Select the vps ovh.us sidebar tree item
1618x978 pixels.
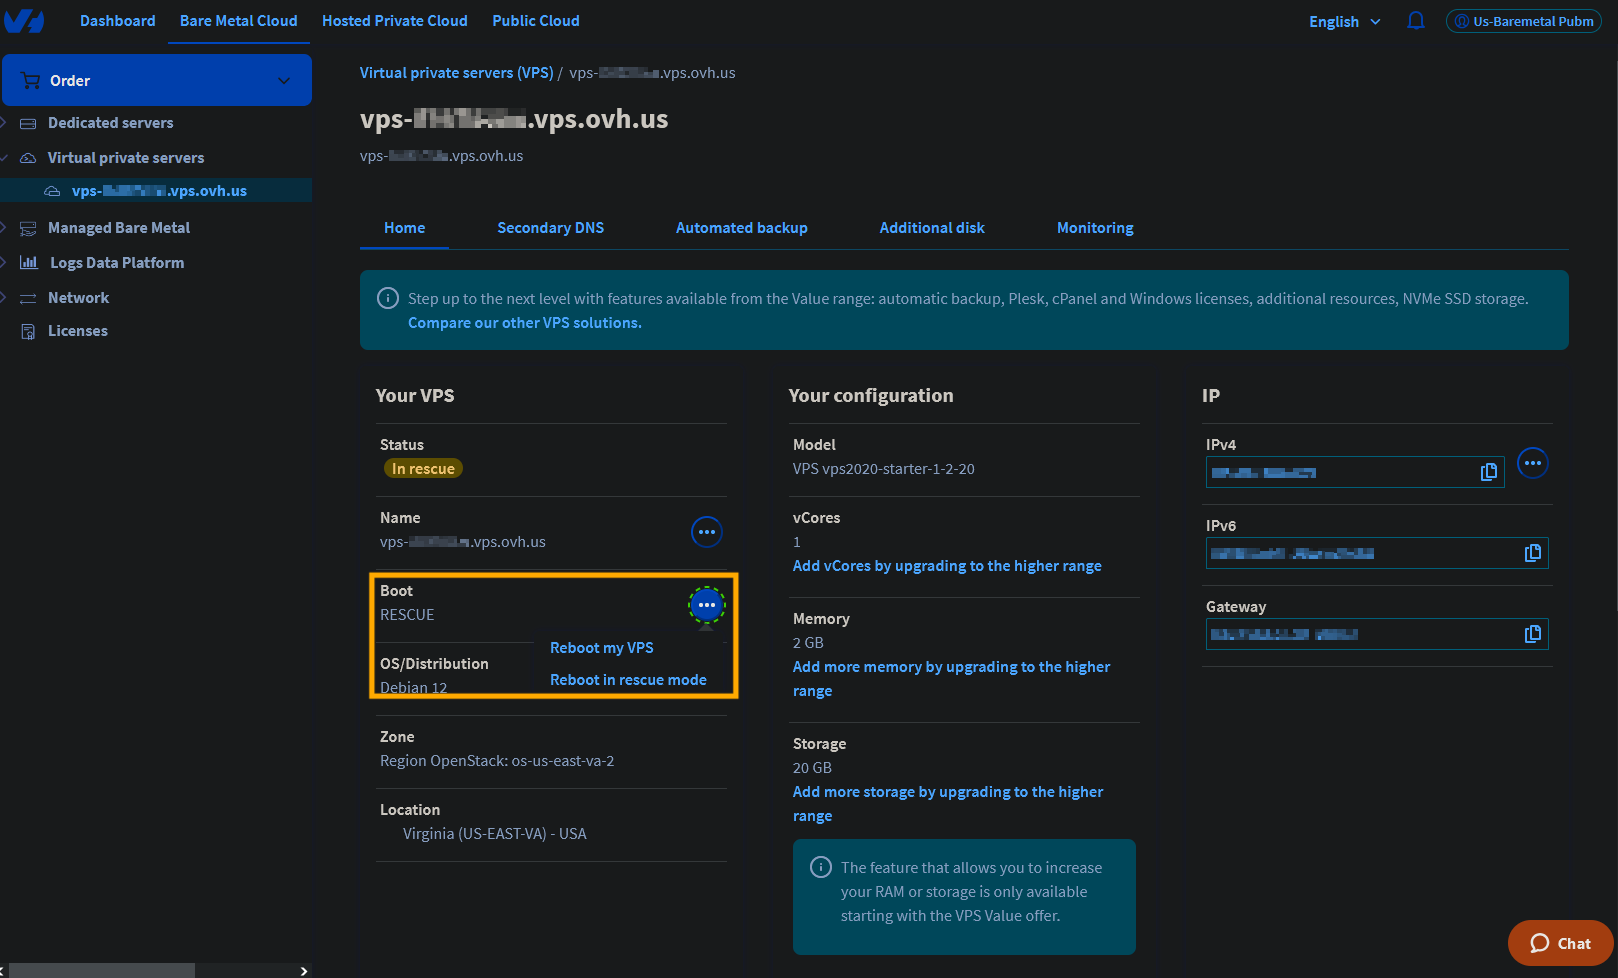coord(159,191)
